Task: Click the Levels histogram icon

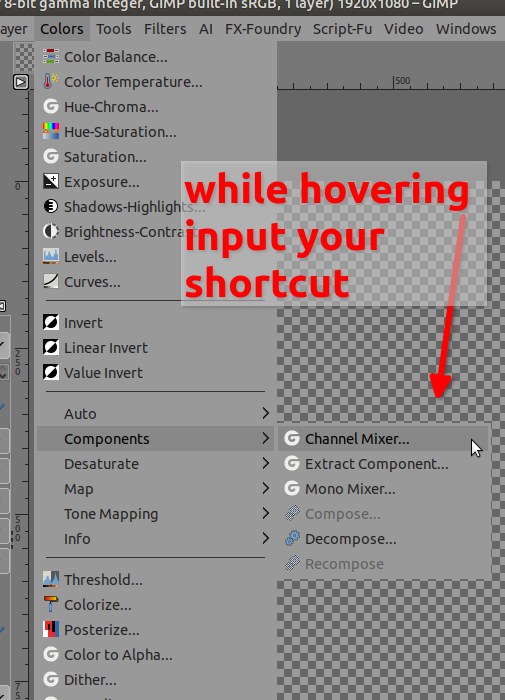Action: 51,257
